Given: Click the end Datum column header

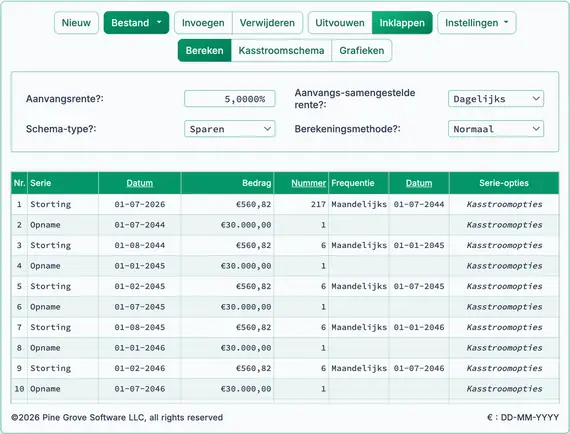Looking at the screenshot, I should [x=419, y=183].
